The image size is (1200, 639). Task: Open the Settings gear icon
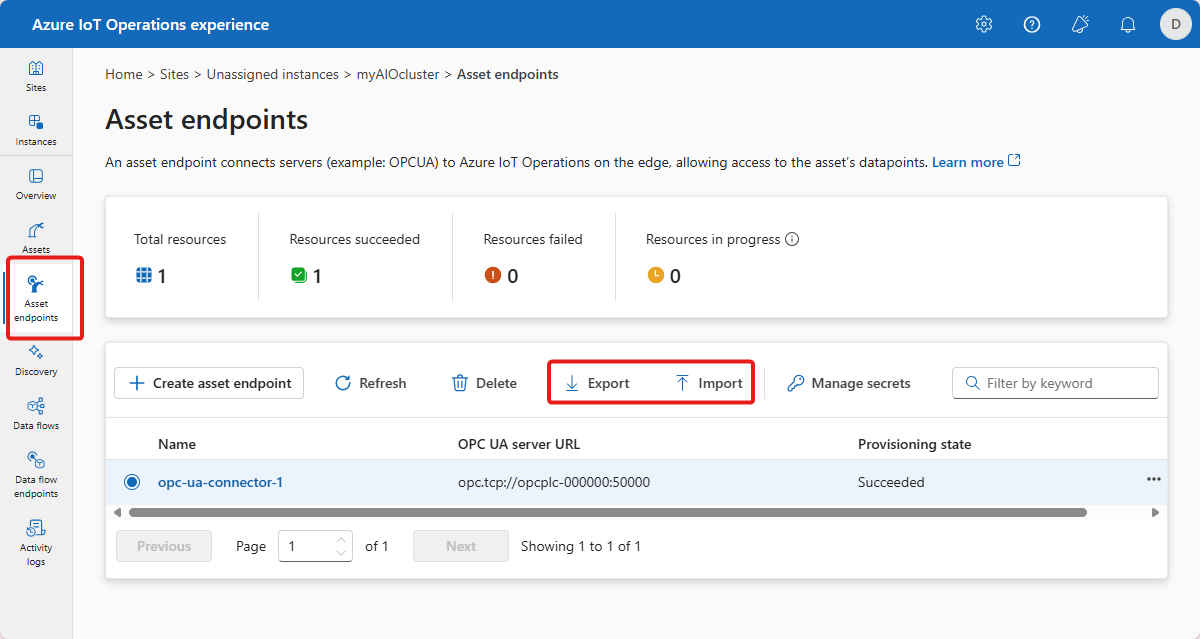tap(984, 24)
